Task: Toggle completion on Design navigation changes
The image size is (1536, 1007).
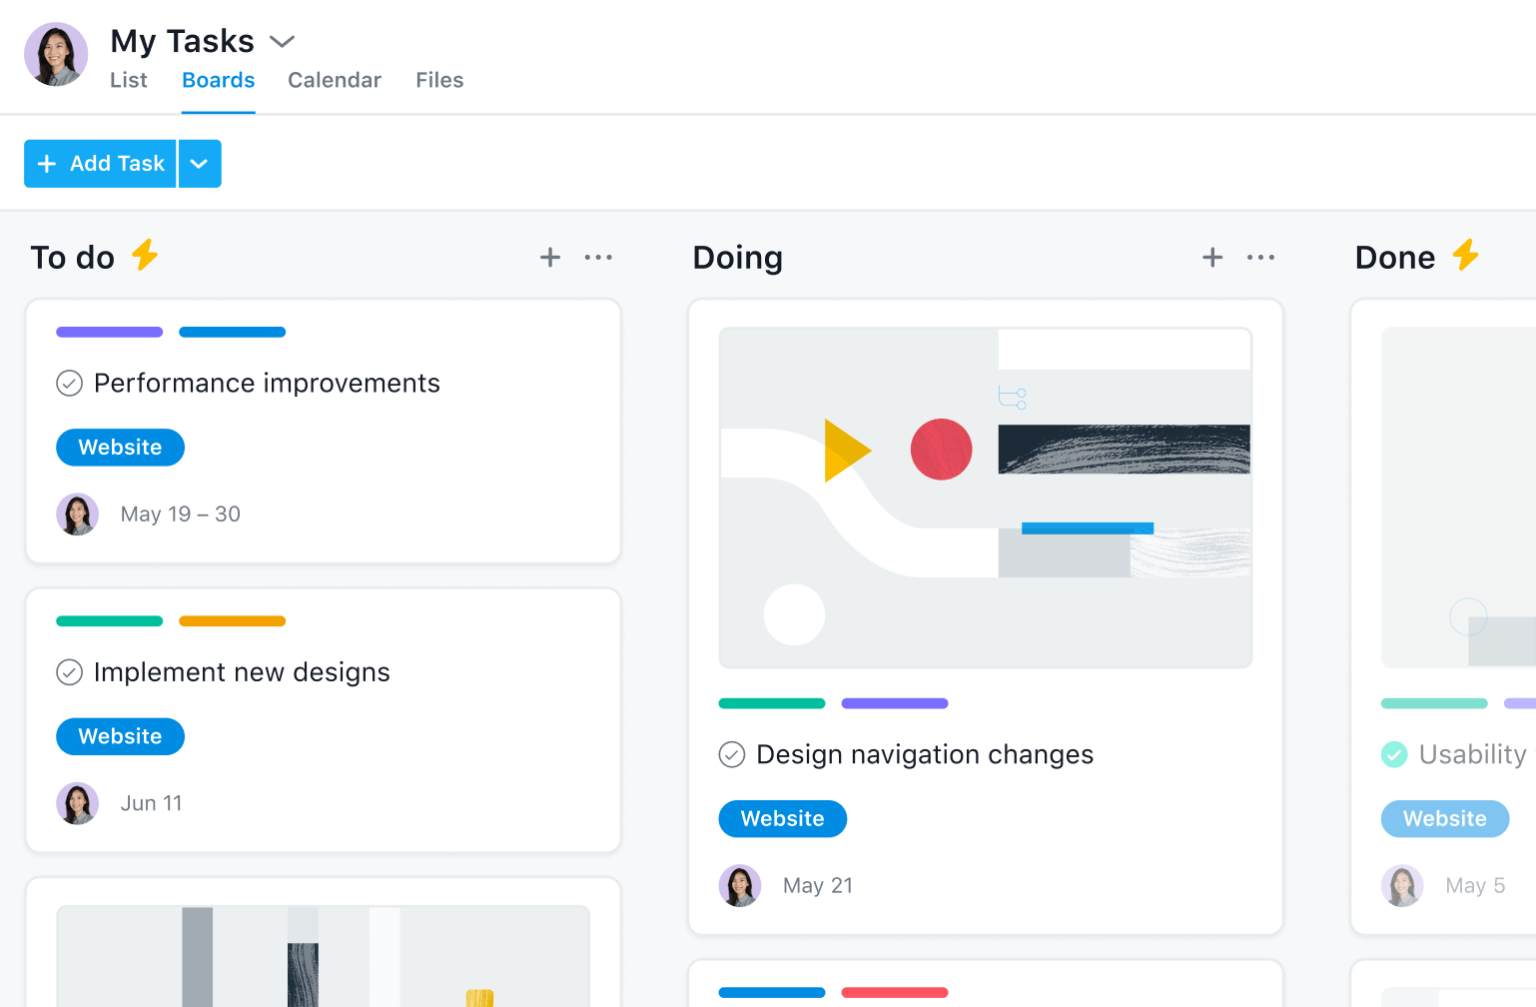Action: pyautogui.click(x=731, y=754)
